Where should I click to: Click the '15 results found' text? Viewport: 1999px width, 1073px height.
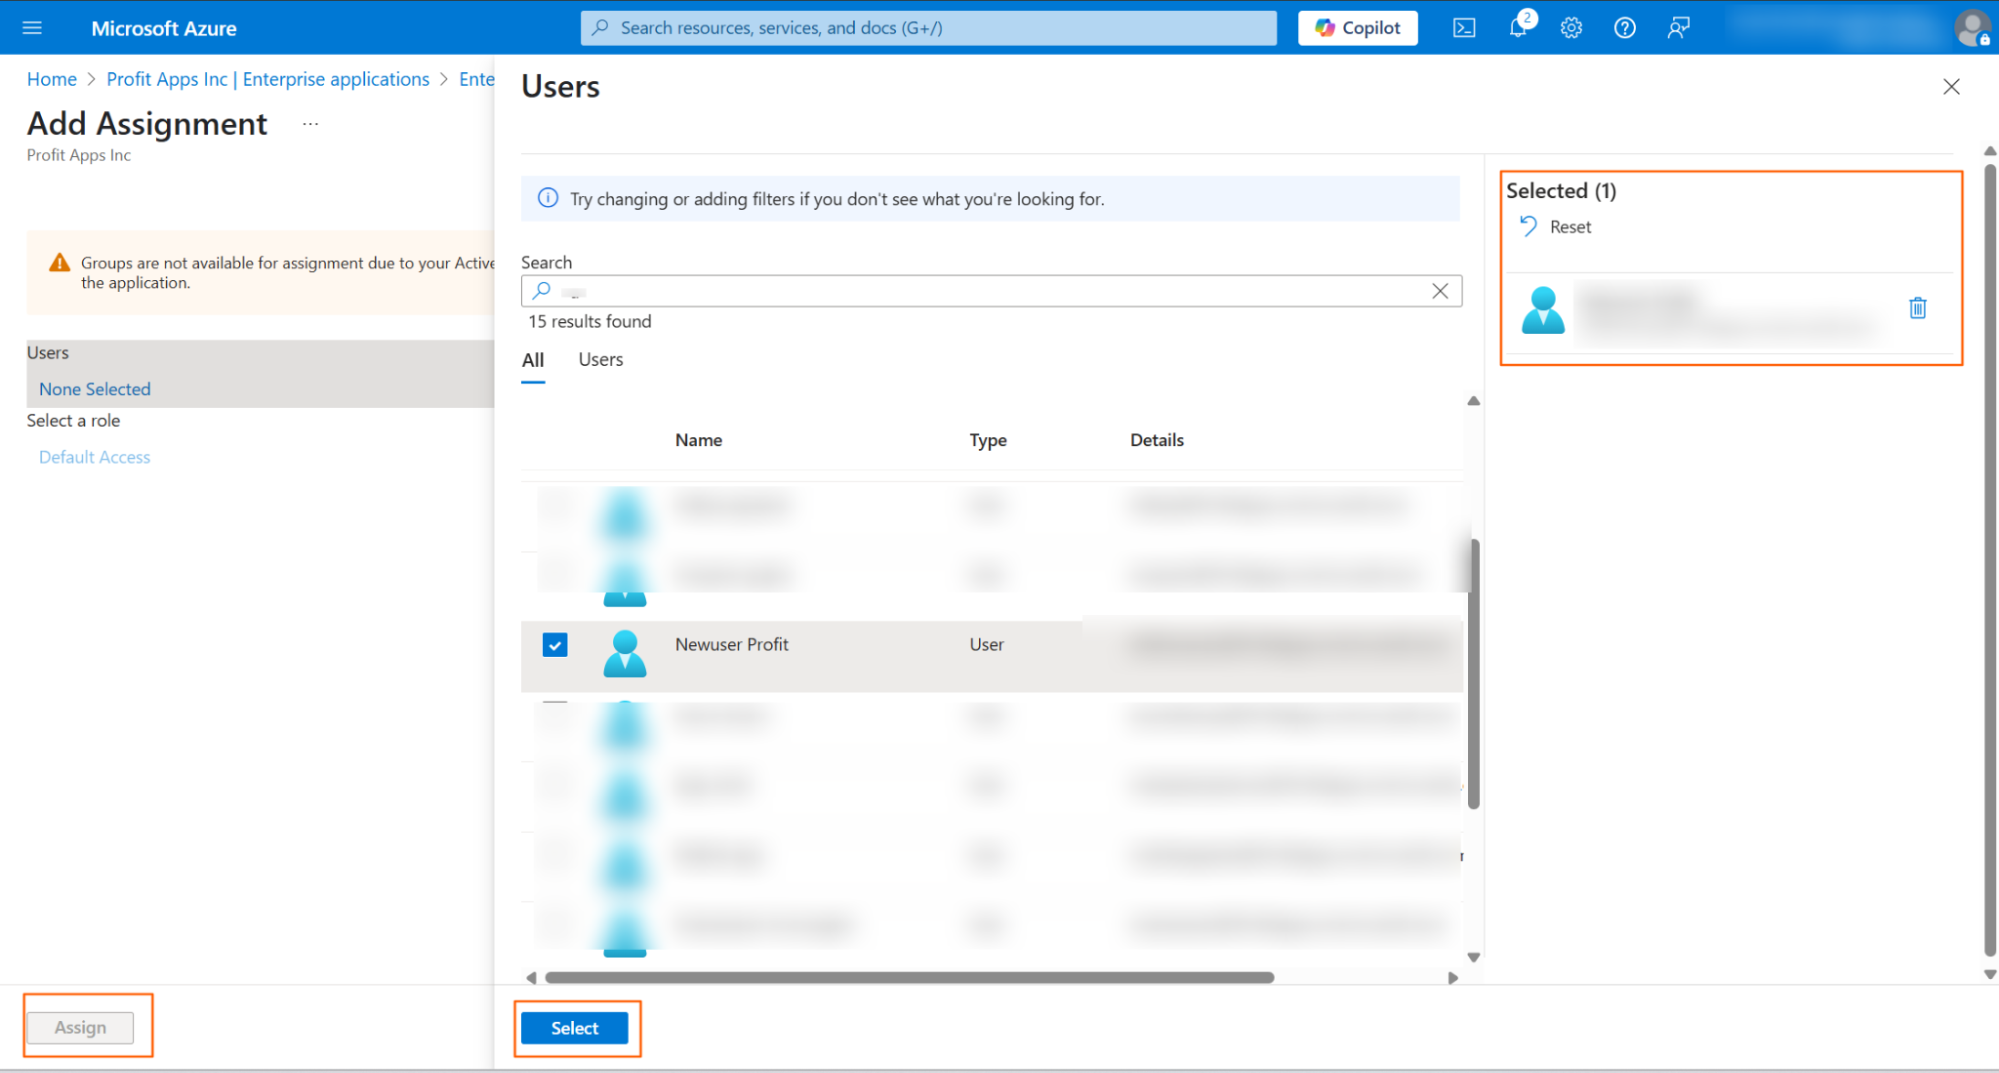pyautogui.click(x=590, y=321)
